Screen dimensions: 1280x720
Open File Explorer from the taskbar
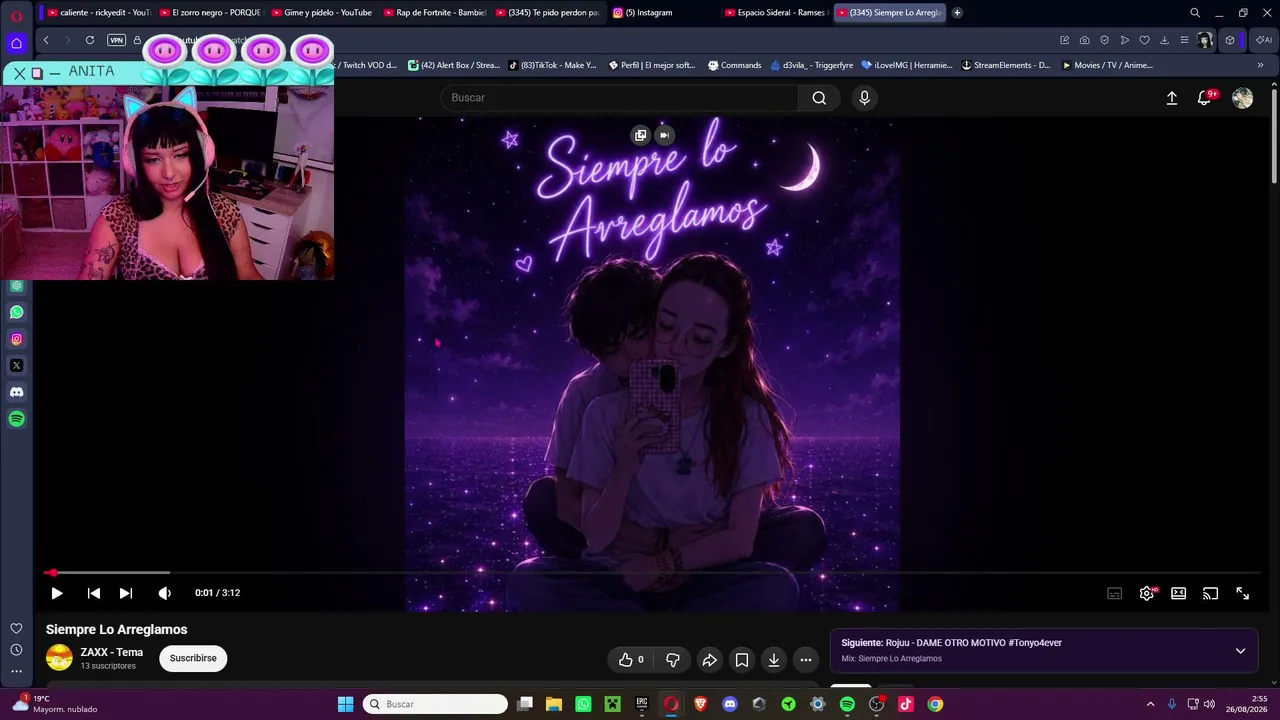point(554,704)
